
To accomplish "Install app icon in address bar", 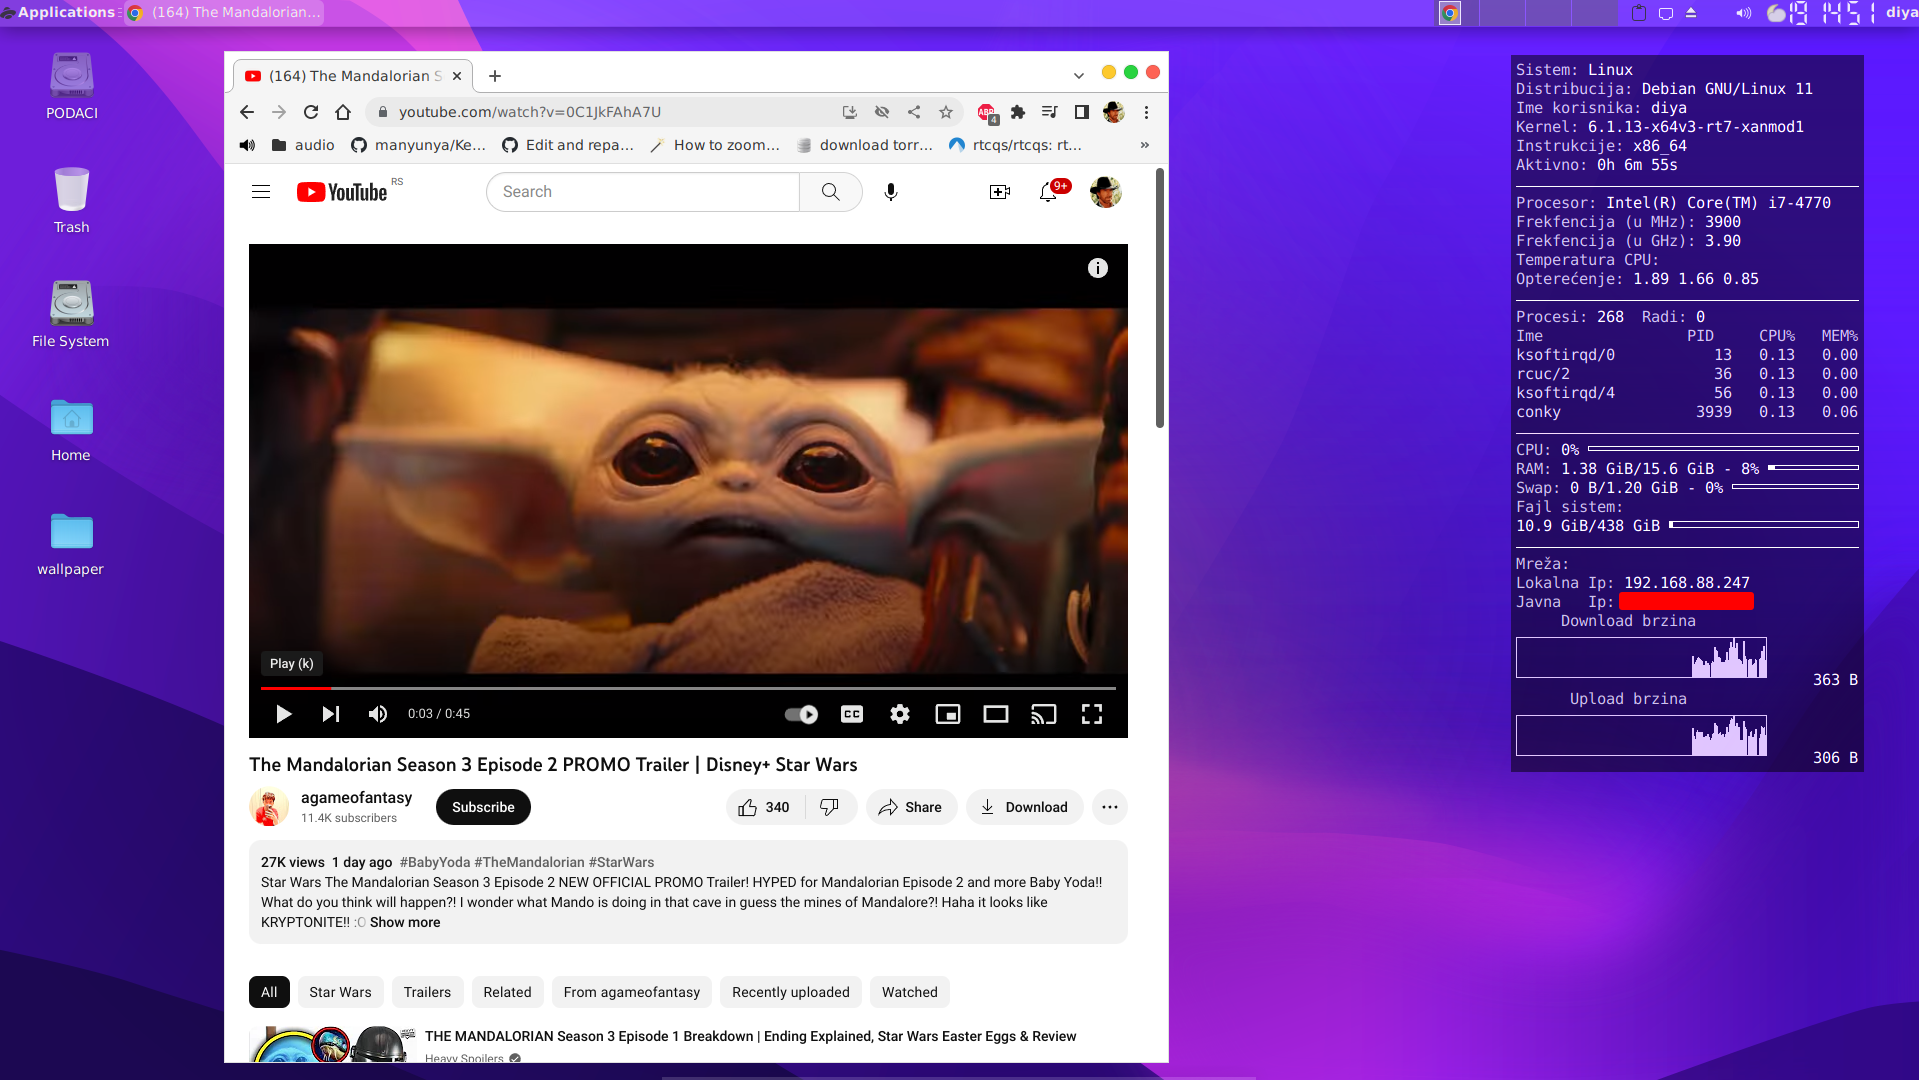I will 849,112.
